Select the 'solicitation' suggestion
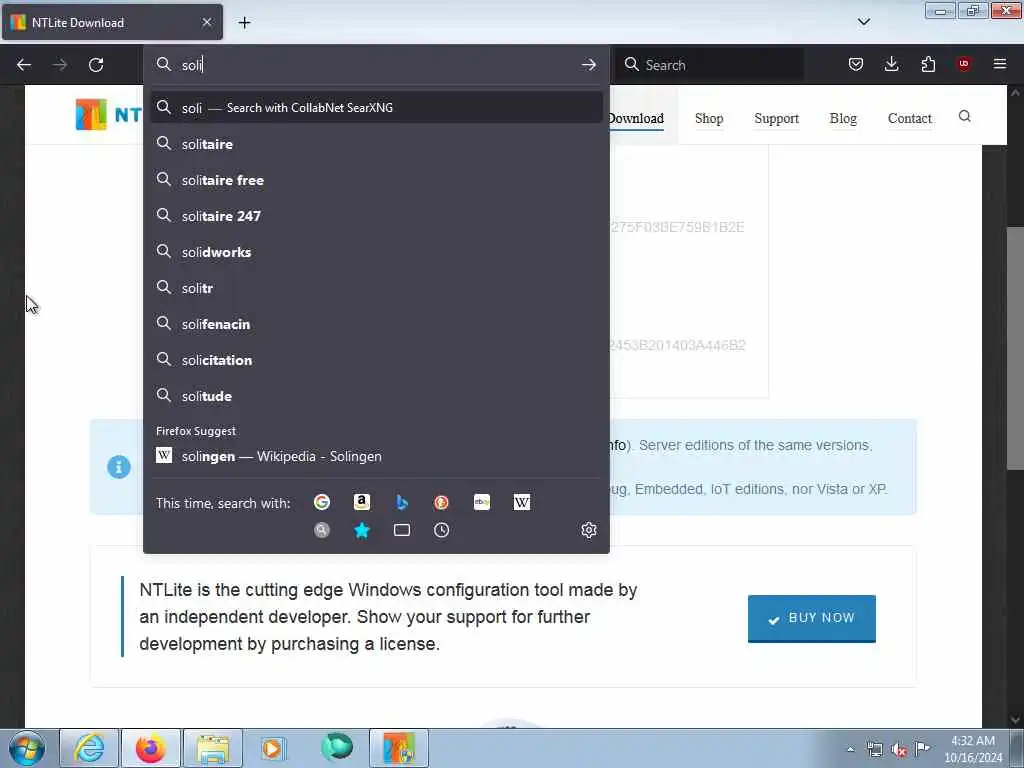 click(x=376, y=360)
